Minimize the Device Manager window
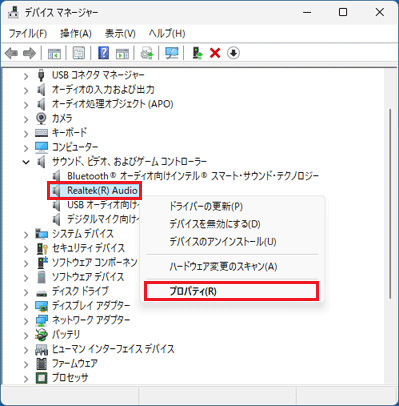 pos(307,12)
